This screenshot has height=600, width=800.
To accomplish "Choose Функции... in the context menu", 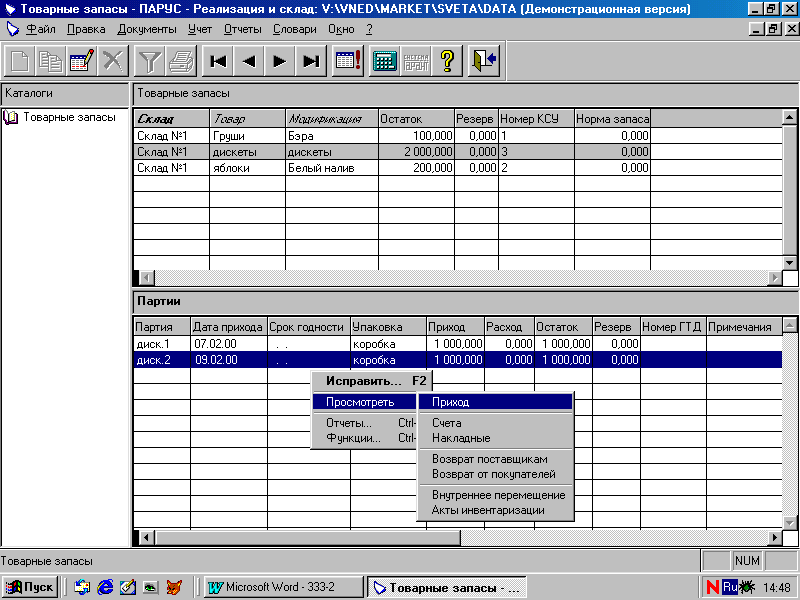I will 364,438.
